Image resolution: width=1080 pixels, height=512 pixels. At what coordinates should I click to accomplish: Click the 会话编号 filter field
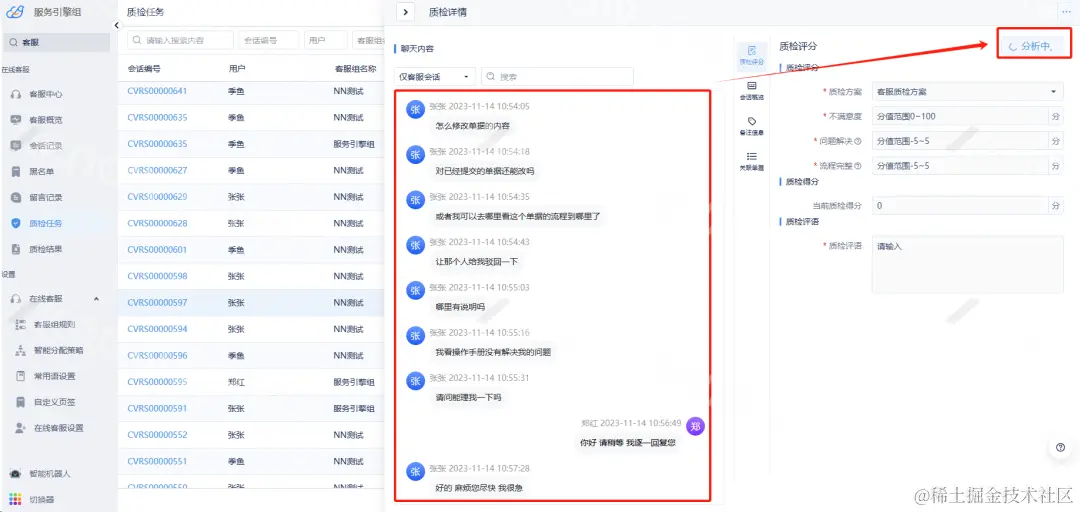click(269, 40)
